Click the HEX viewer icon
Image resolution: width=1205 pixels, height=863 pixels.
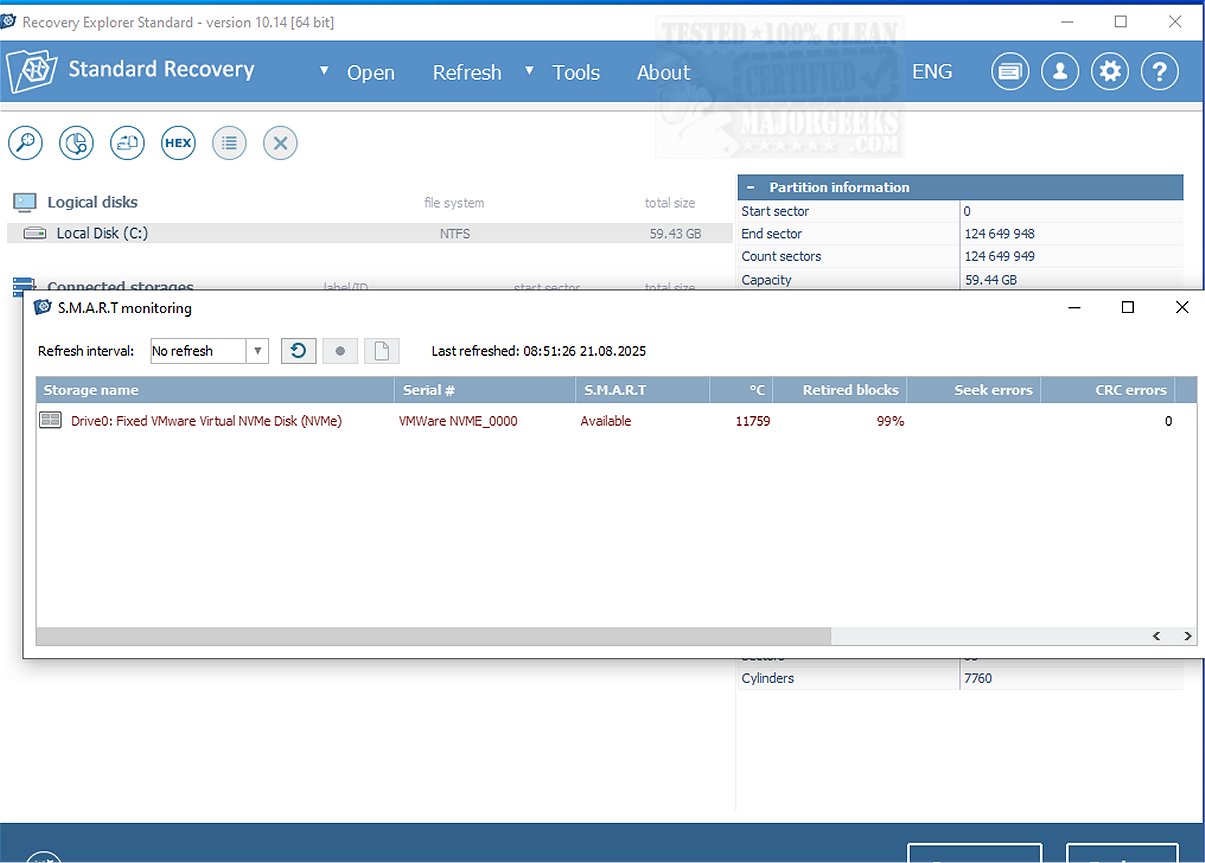click(x=178, y=143)
